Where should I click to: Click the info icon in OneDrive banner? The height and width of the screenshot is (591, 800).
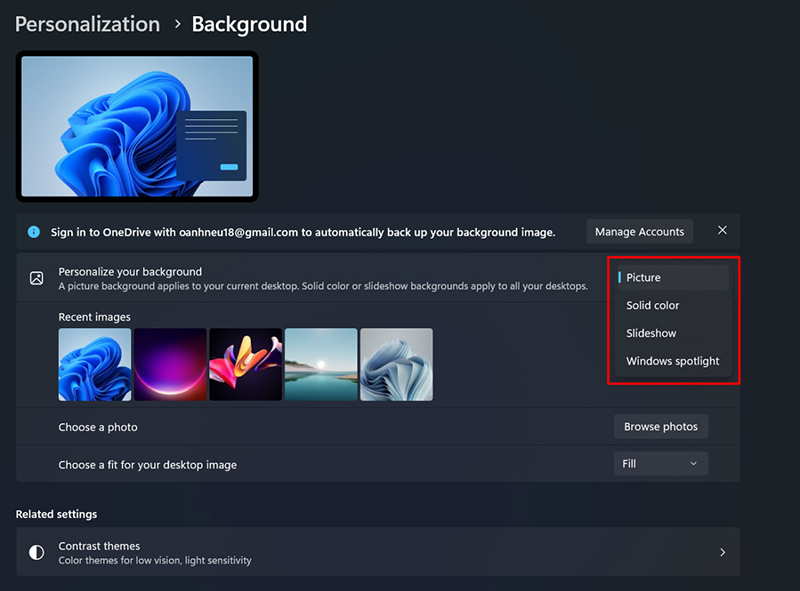[x=33, y=232]
